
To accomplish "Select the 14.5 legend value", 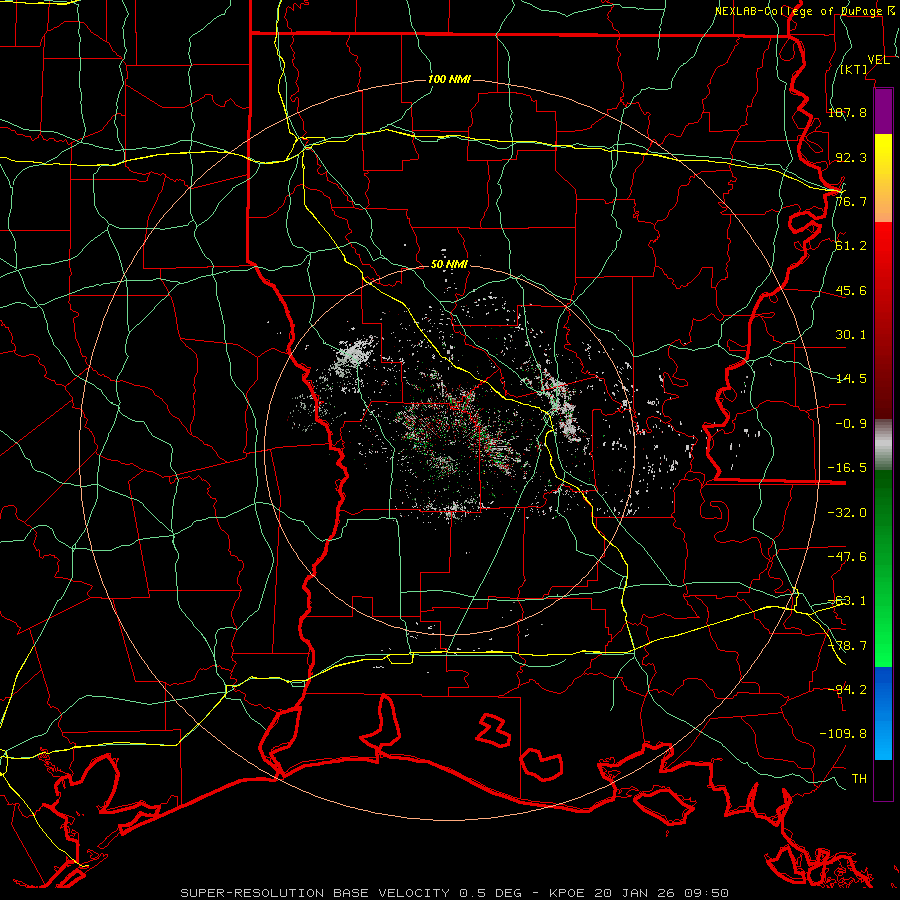I will [x=851, y=379].
